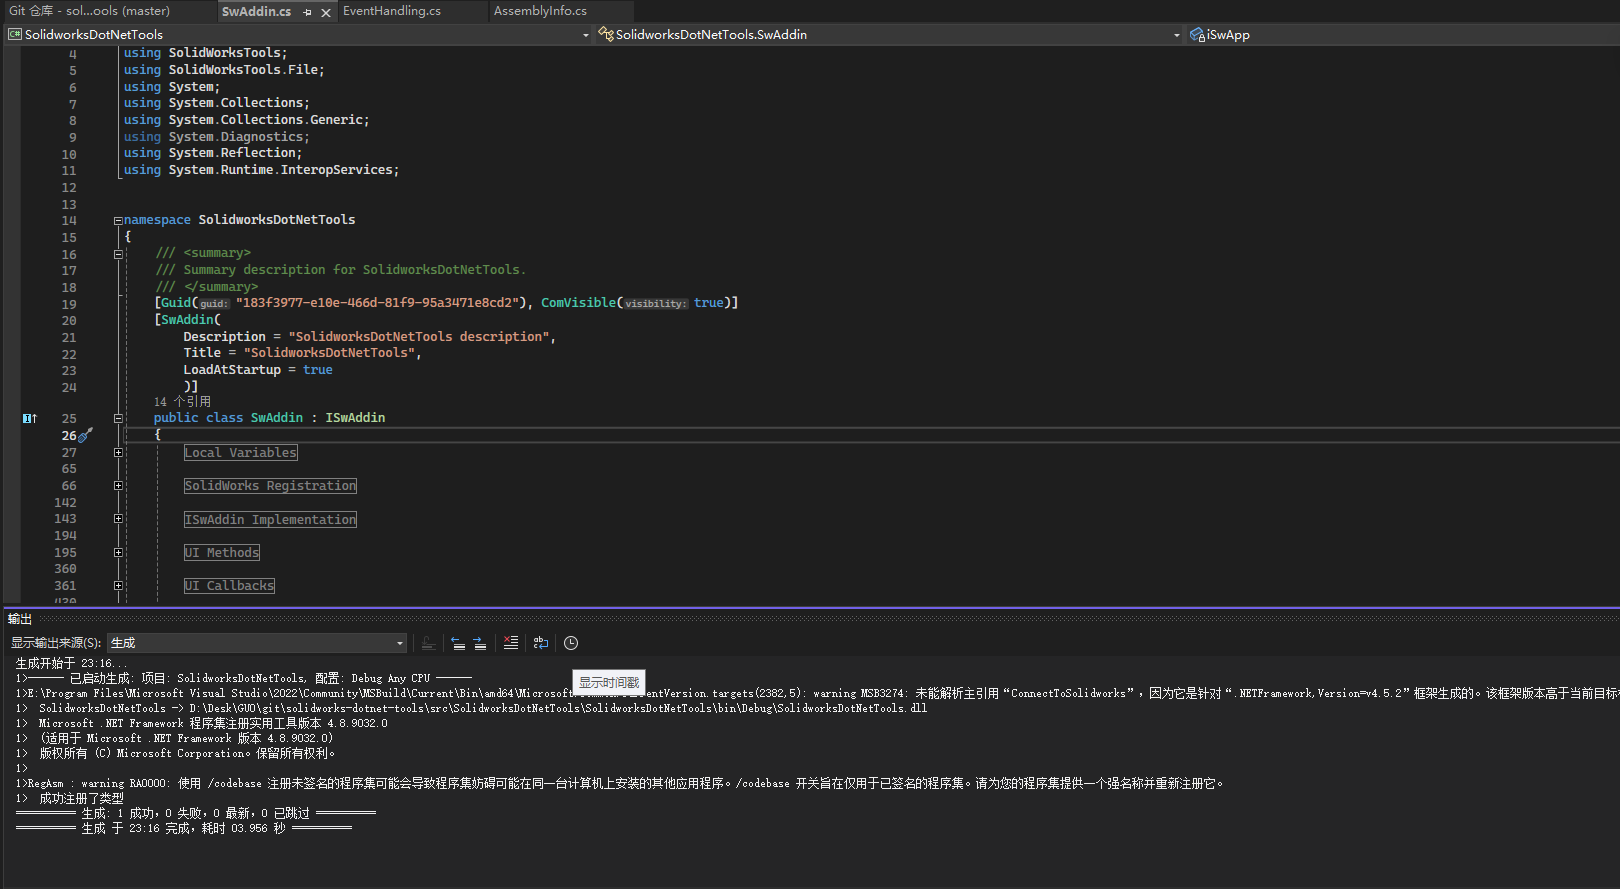Image resolution: width=1620 pixels, height=889 pixels.
Task: Click the 输出 panel title
Action: tap(20, 619)
